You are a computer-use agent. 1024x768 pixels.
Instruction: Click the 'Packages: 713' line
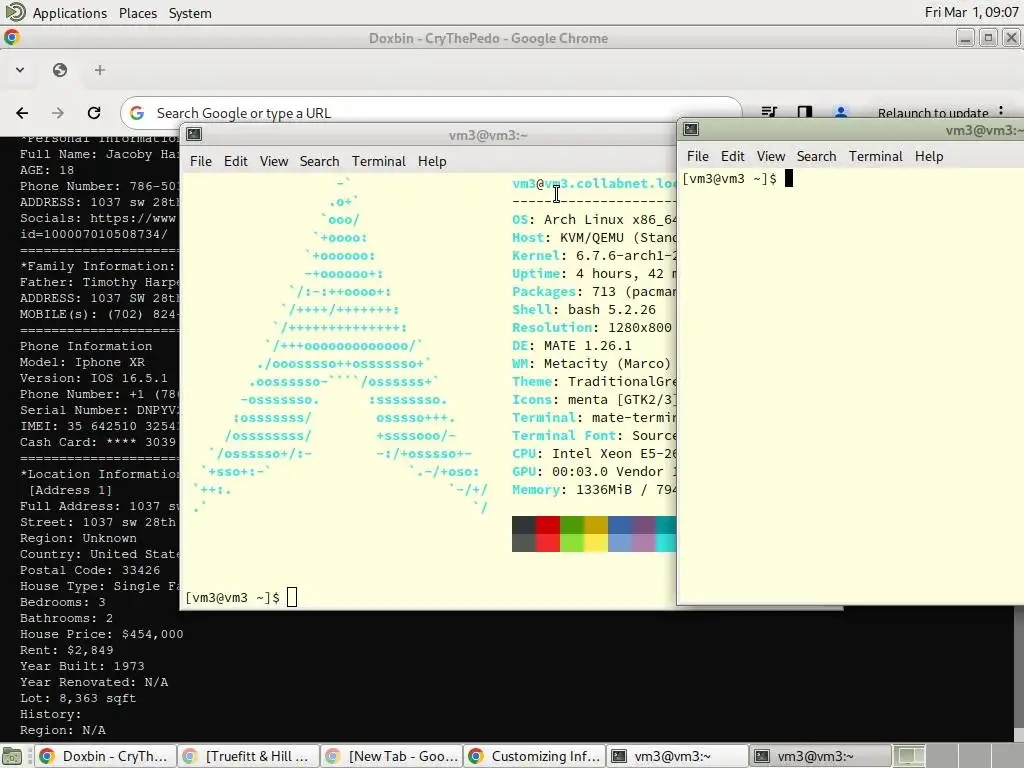click(x=594, y=291)
